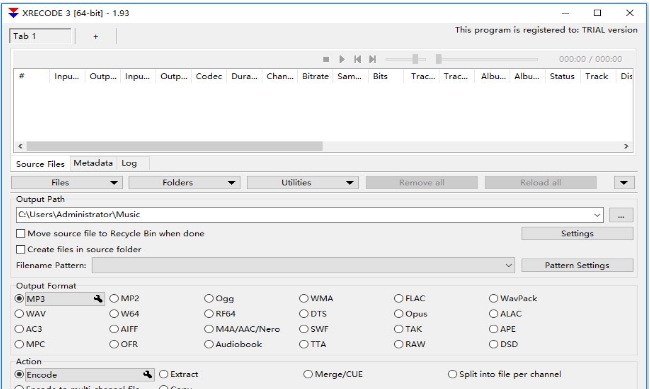This screenshot has height=389, width=650.
Task: Select ALAC output format
Action: 505,314
